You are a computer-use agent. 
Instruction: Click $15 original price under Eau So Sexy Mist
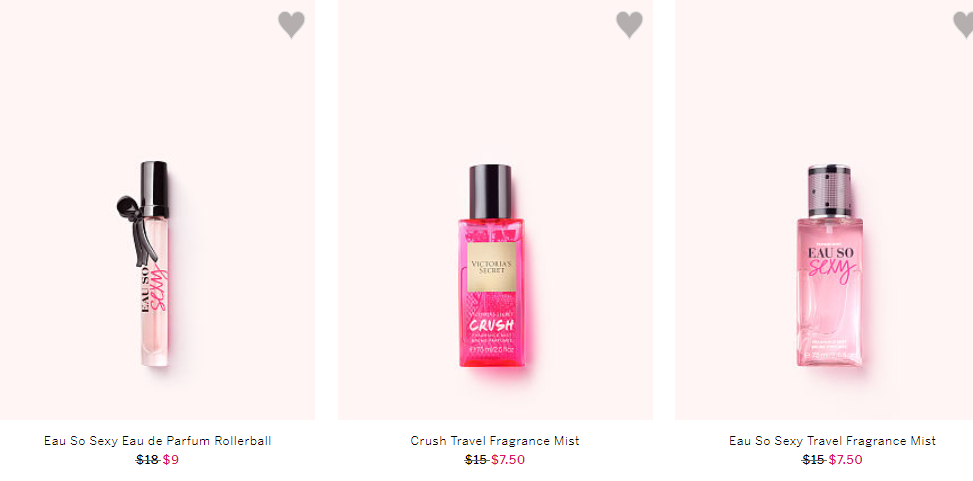click(814, 460)
